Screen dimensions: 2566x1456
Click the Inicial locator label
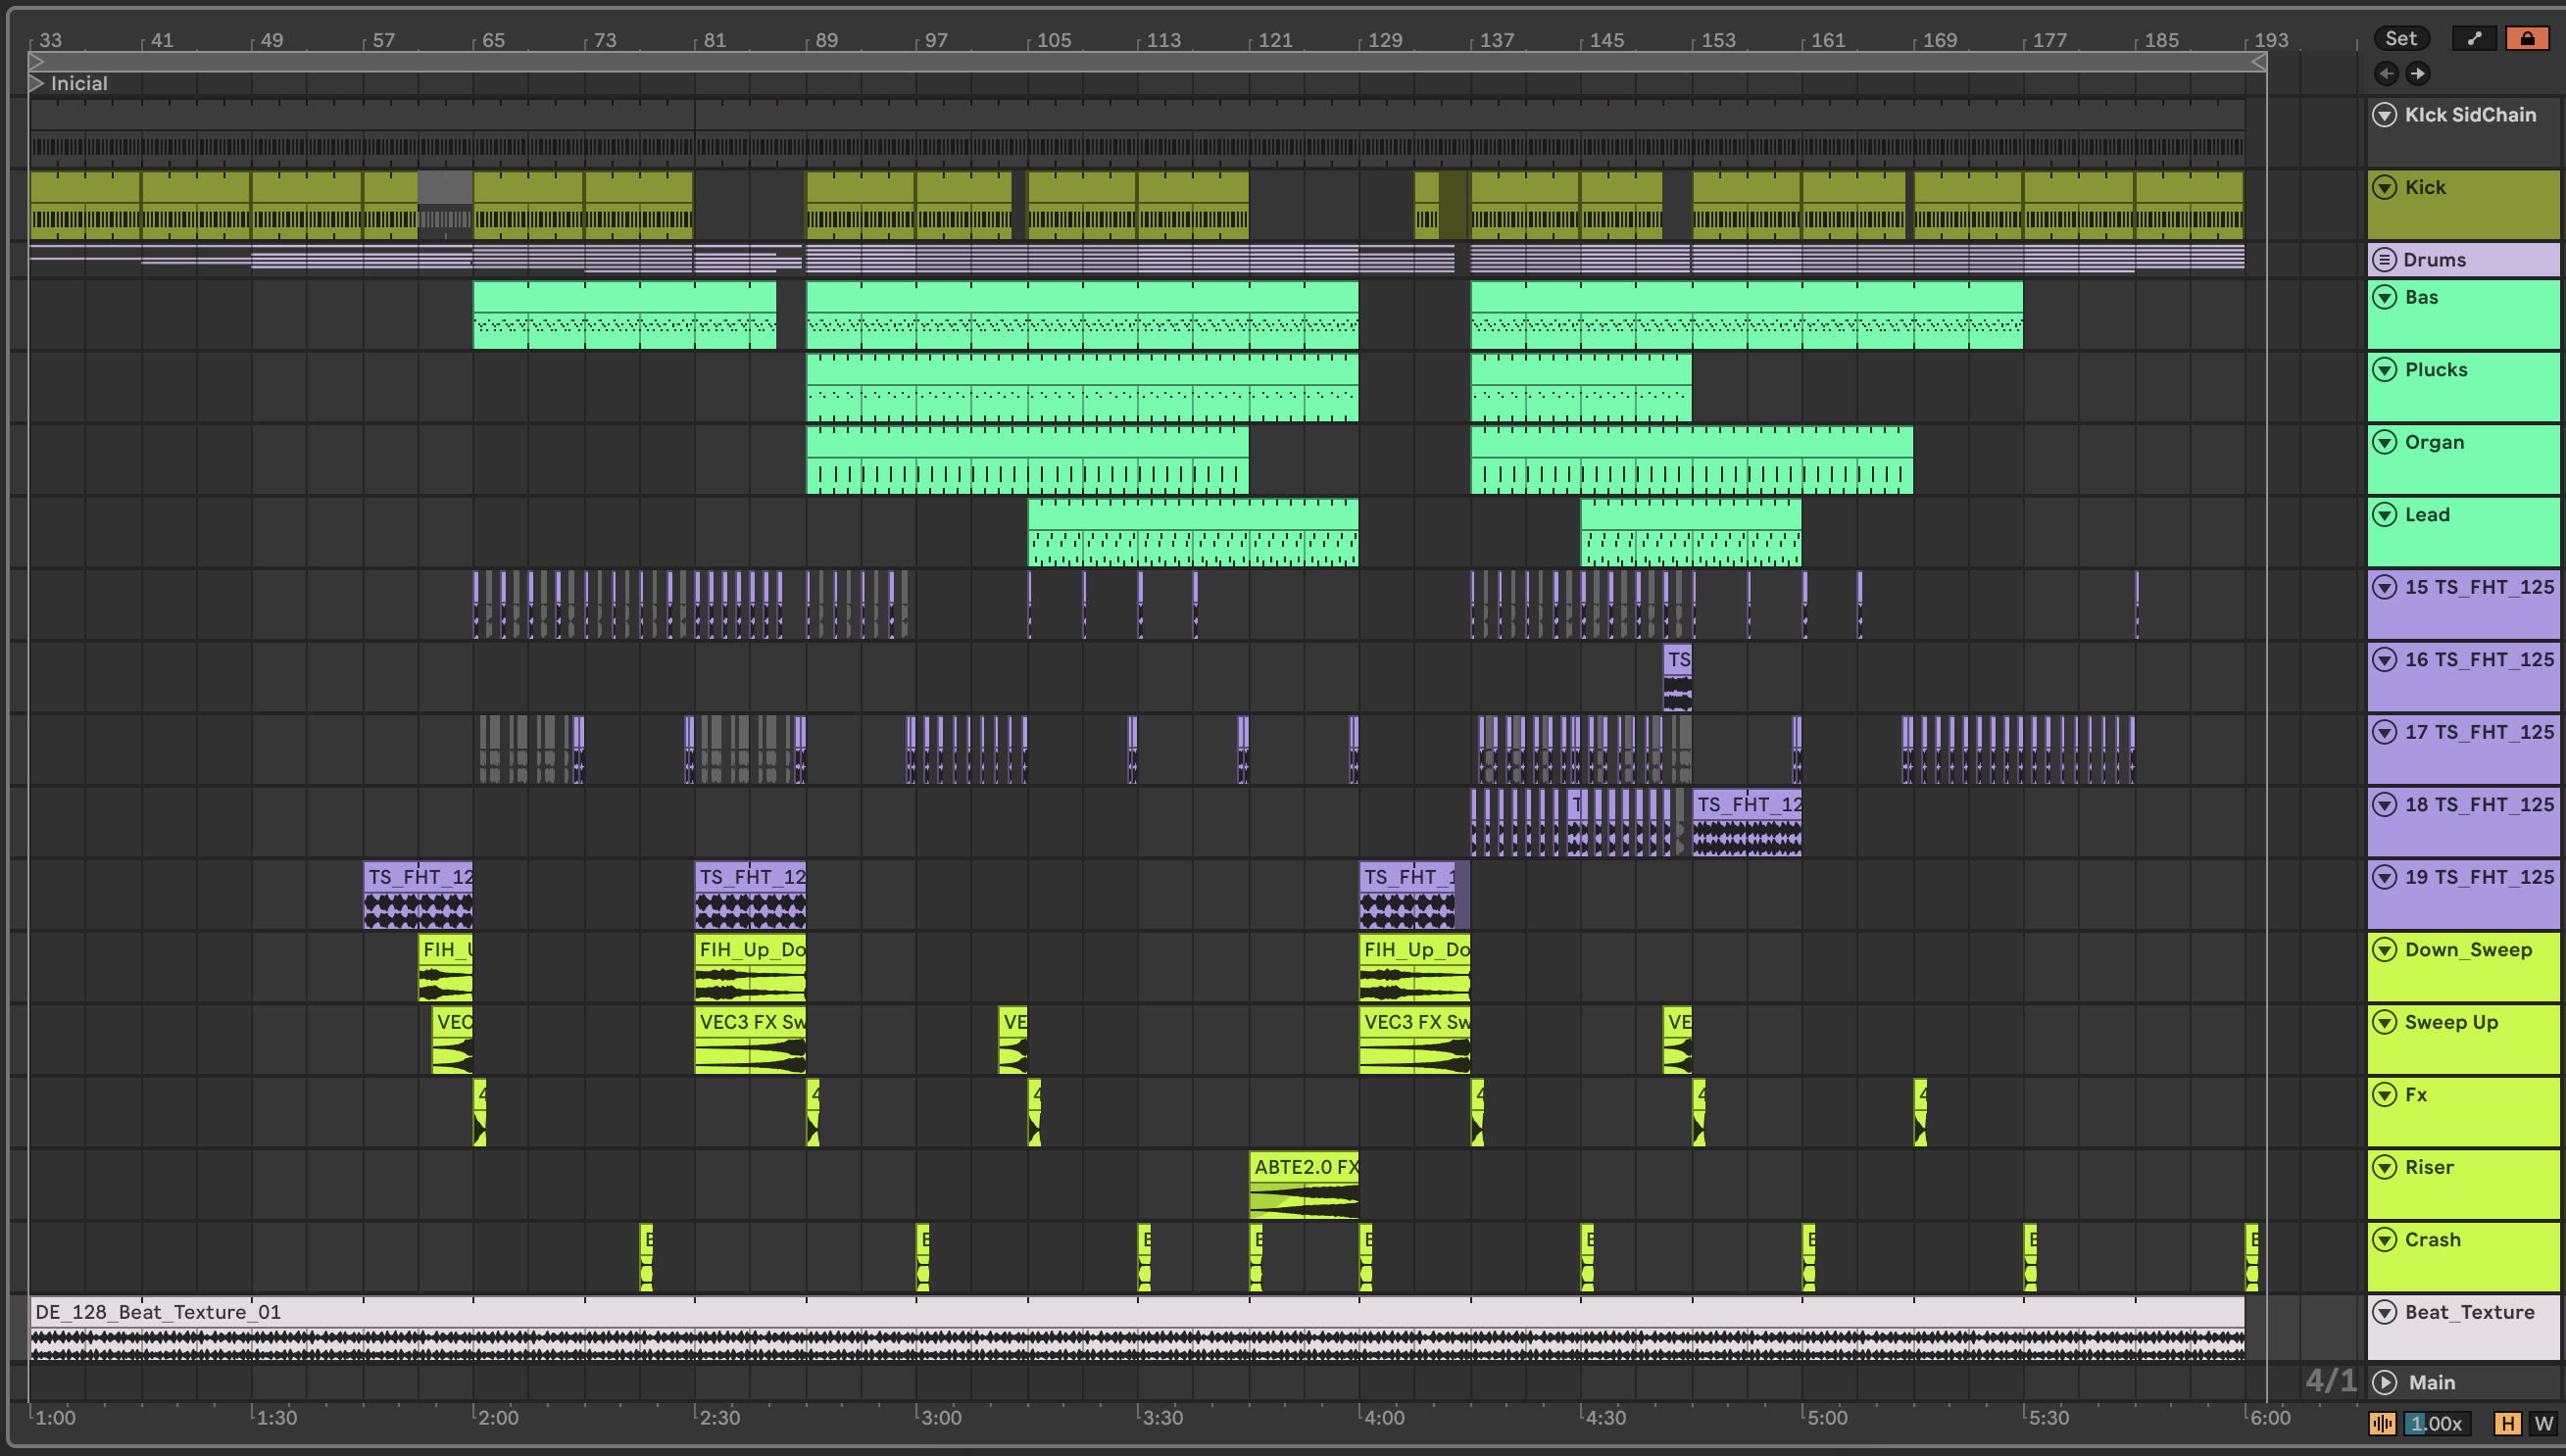pos(79,83)
